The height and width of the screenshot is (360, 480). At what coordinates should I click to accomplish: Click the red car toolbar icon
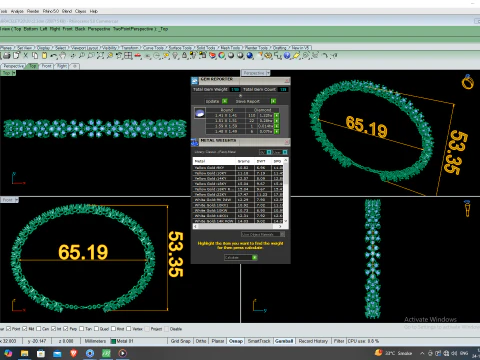coord(138,56)
